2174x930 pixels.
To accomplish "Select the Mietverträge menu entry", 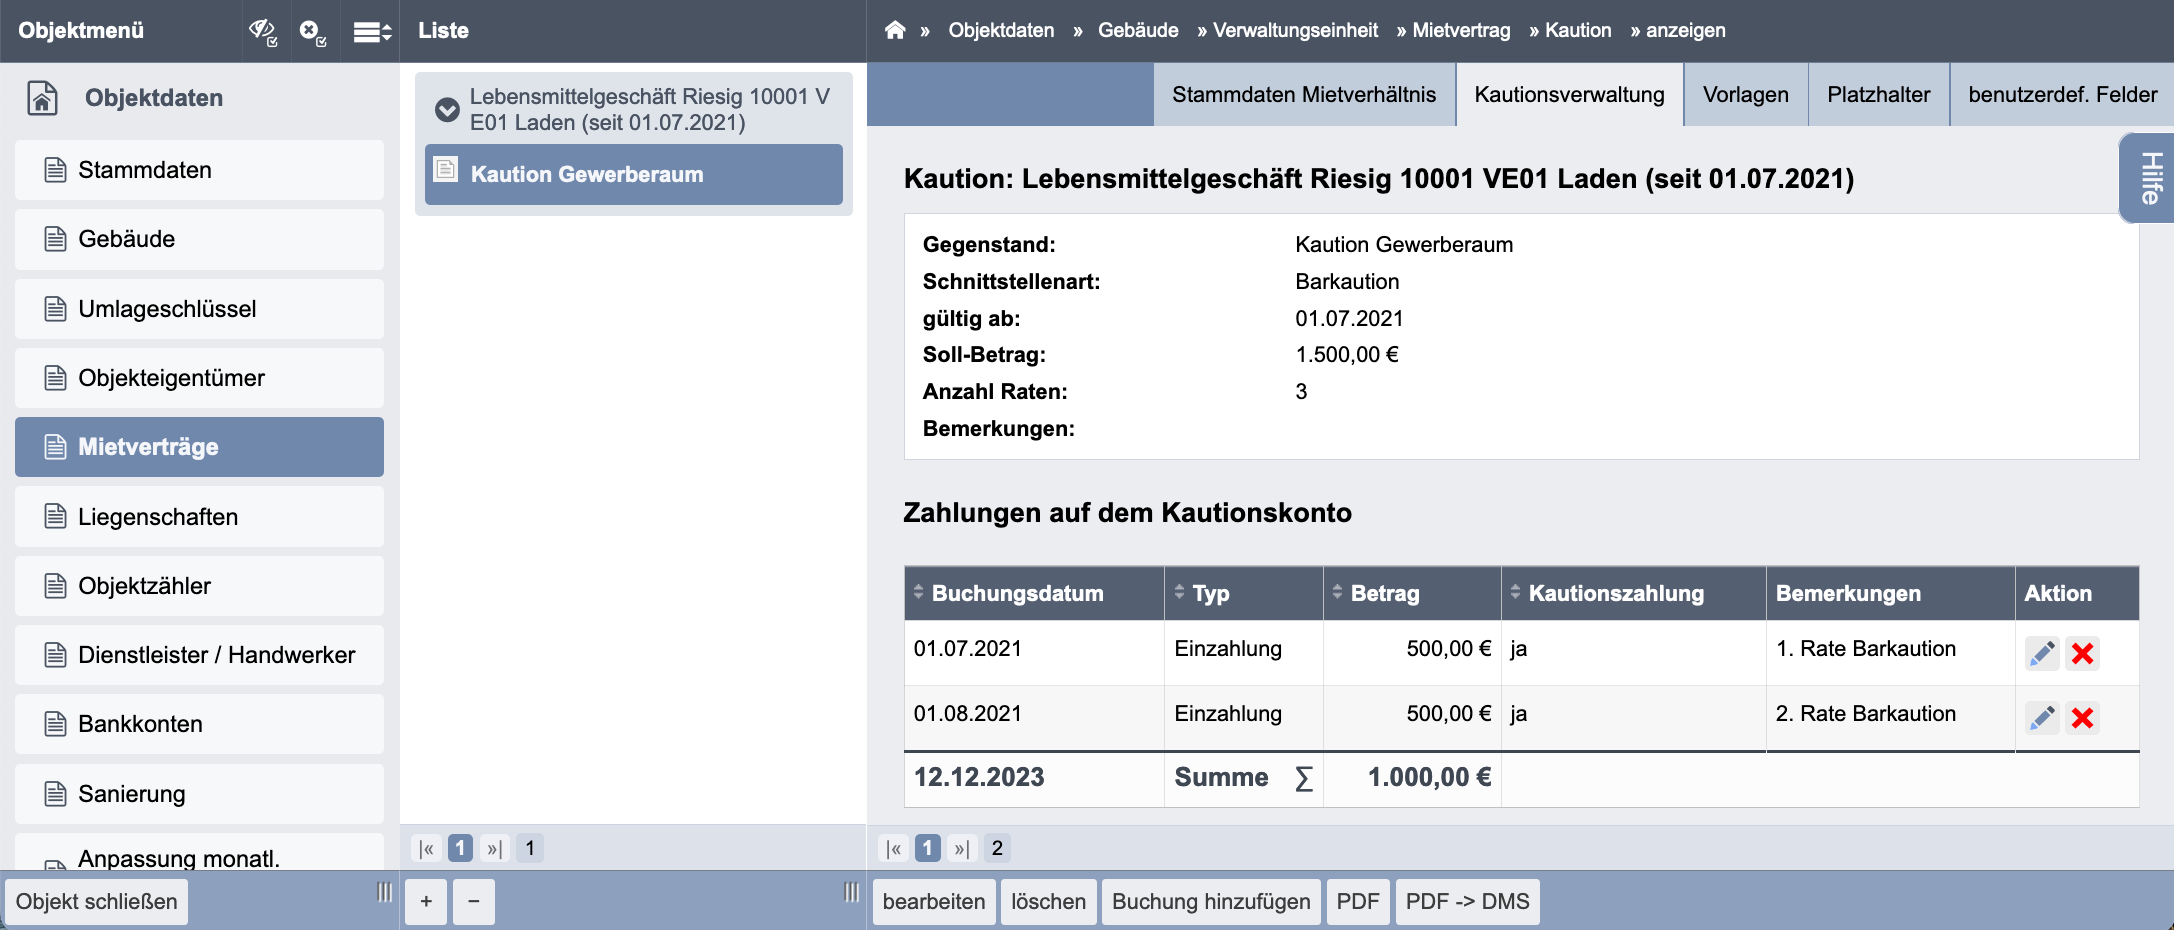I will pos(199,447).
